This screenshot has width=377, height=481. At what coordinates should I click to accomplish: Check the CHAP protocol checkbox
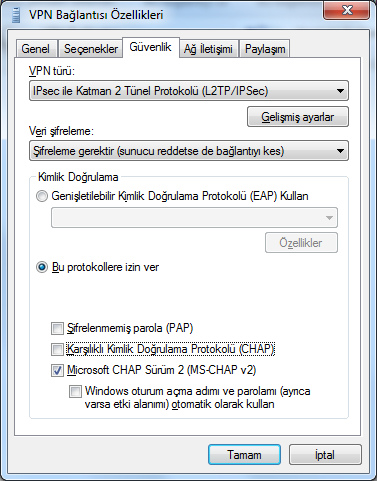click(57, 349)
